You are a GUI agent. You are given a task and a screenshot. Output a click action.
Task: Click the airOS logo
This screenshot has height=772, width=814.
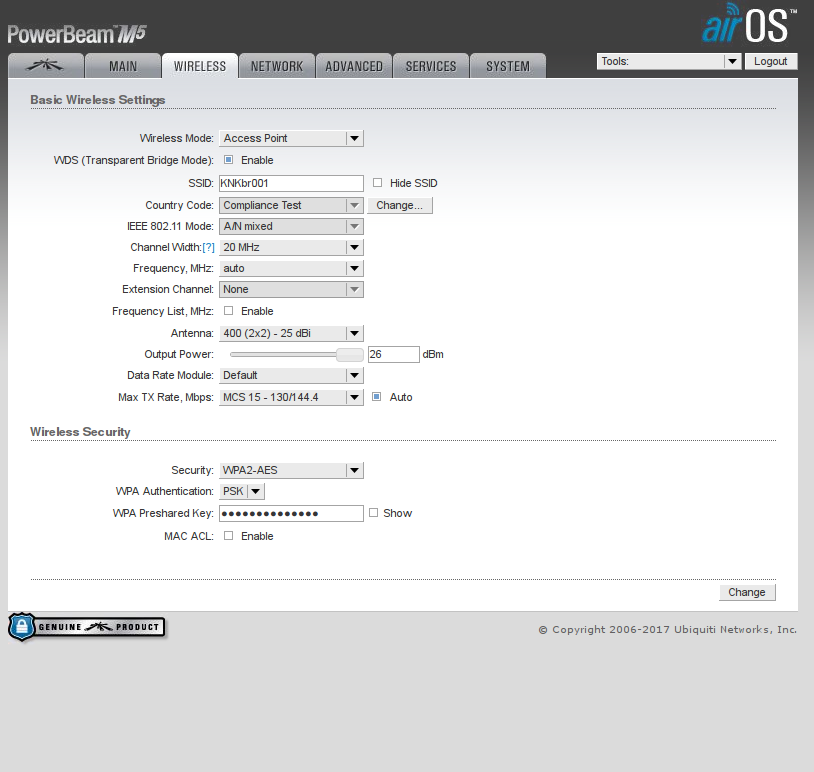[x=749, y=24]
